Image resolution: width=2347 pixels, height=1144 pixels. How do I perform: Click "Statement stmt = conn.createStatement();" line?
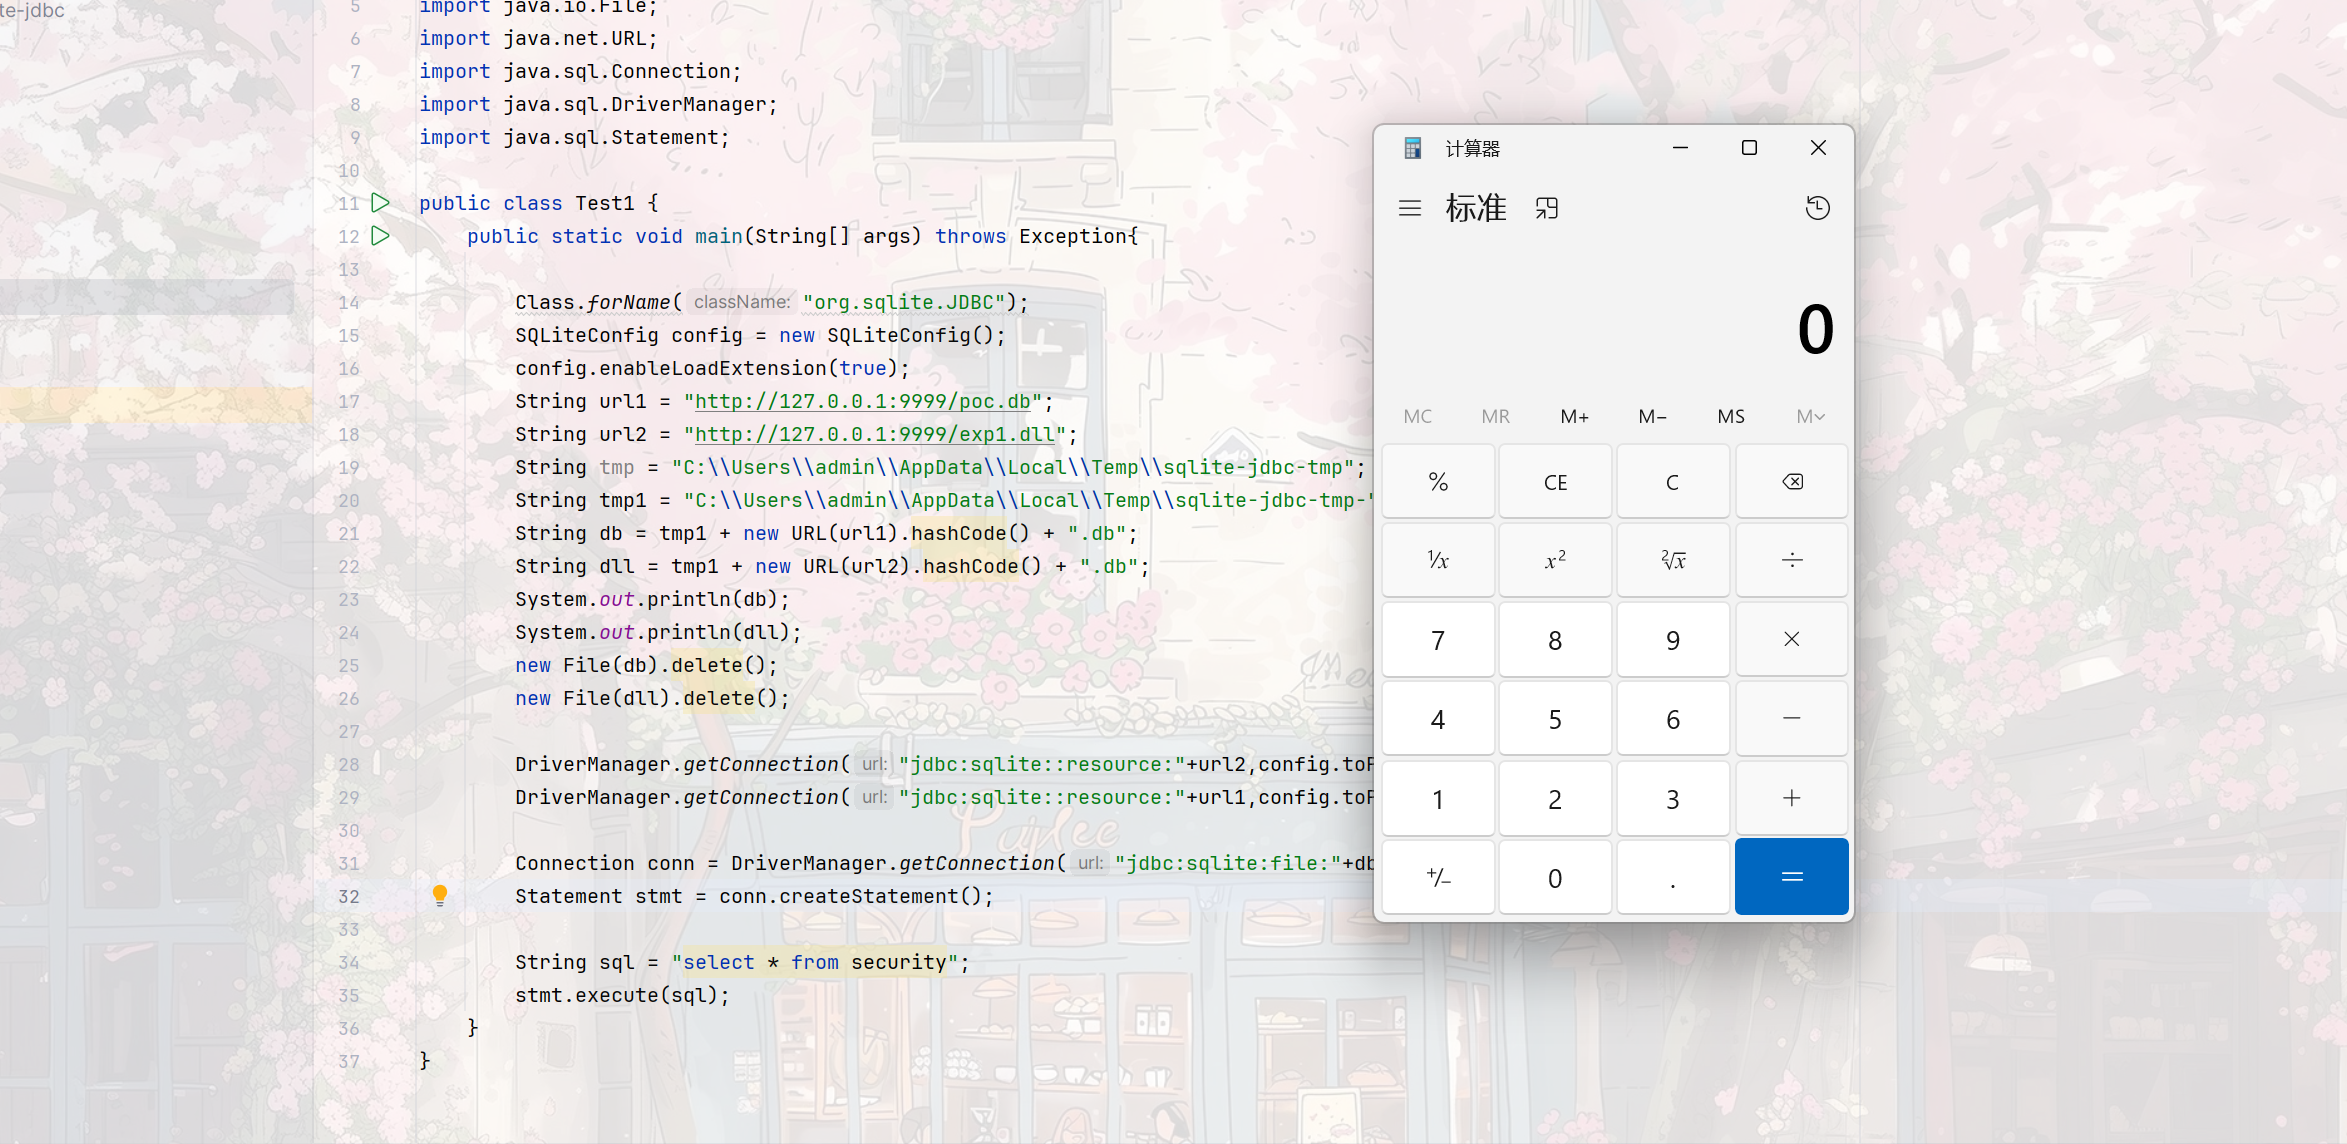click(x=755, y=896)
